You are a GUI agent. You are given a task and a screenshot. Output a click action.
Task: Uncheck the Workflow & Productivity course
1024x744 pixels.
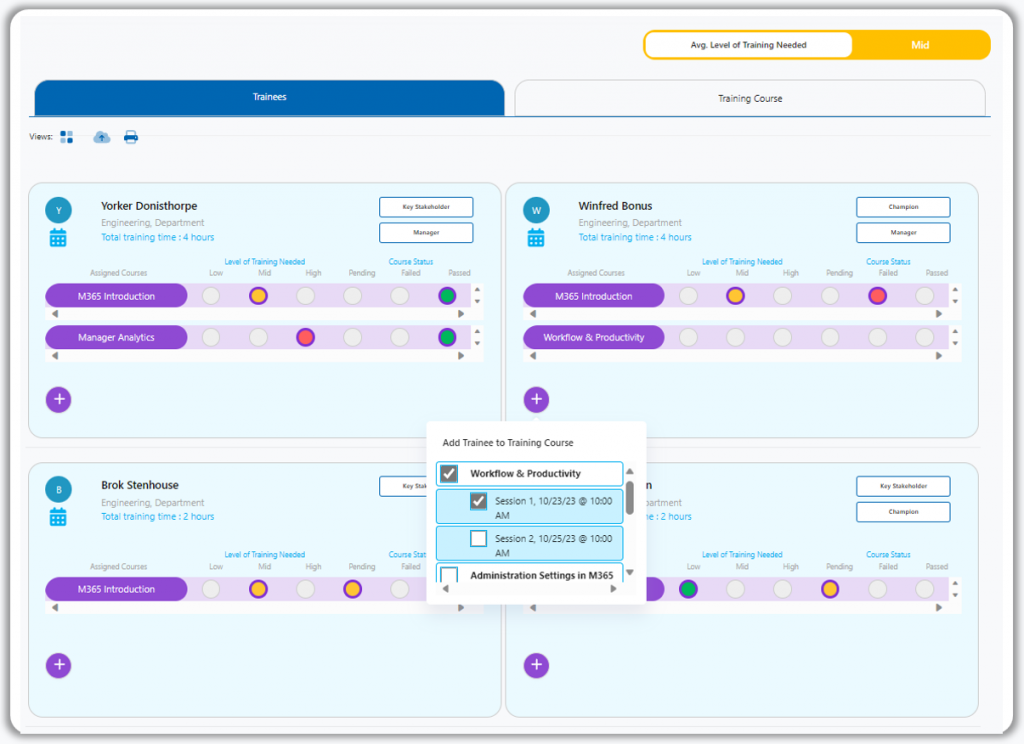click(x=450, y=473)
